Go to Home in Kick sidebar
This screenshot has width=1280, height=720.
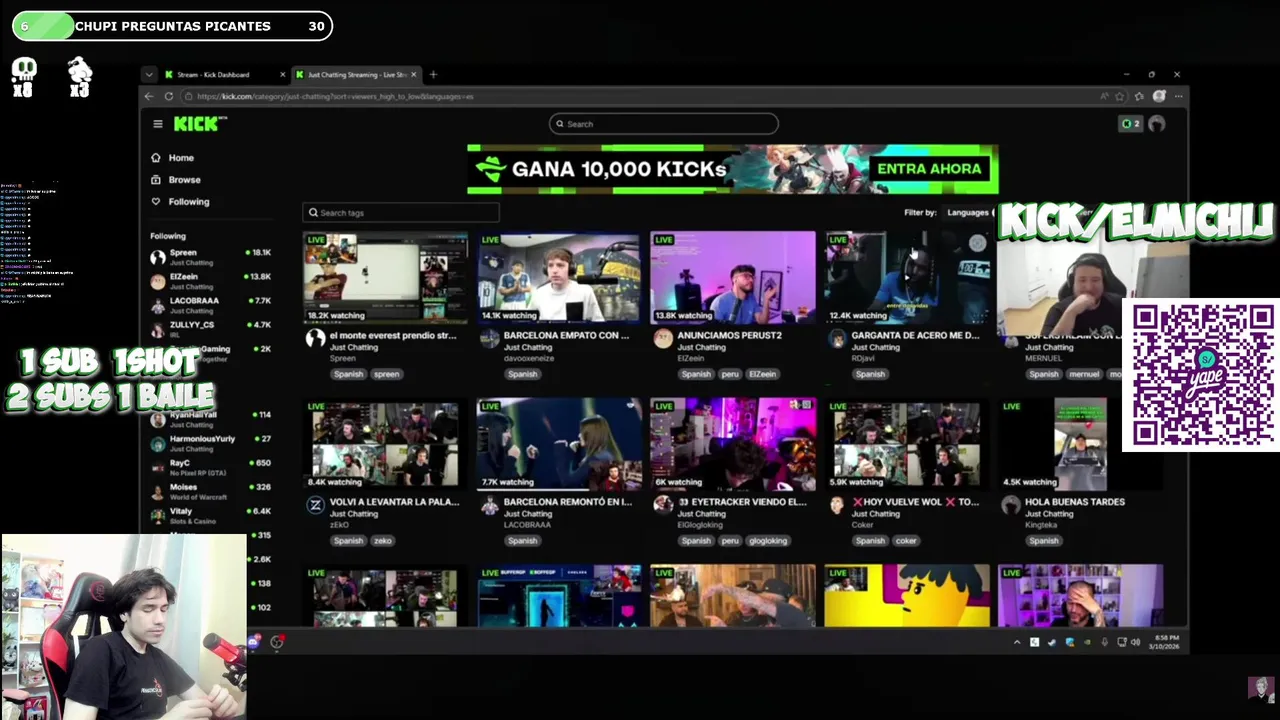[x=172, y=158]
